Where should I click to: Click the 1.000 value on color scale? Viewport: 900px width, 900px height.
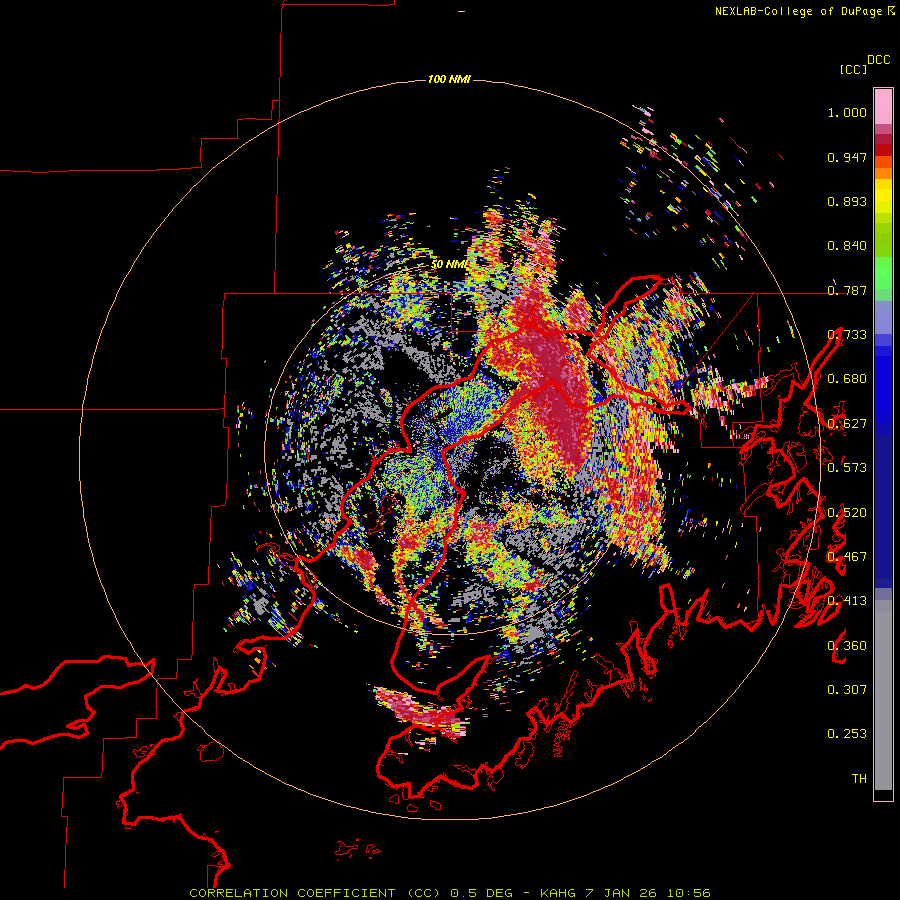(x=847, y=112)
